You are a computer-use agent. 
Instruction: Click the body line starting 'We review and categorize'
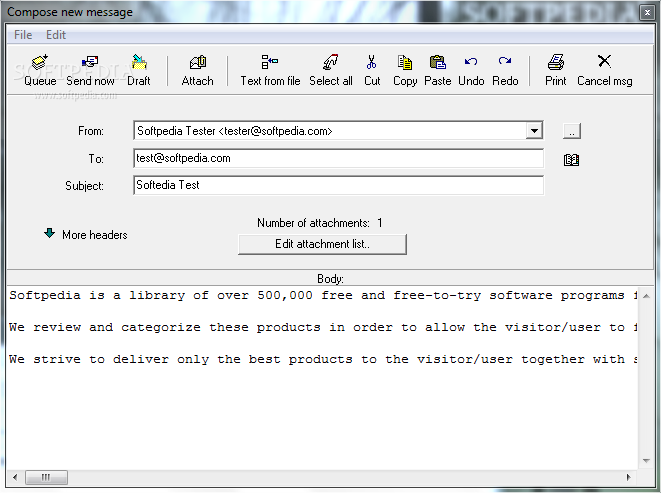click(322, 327)
